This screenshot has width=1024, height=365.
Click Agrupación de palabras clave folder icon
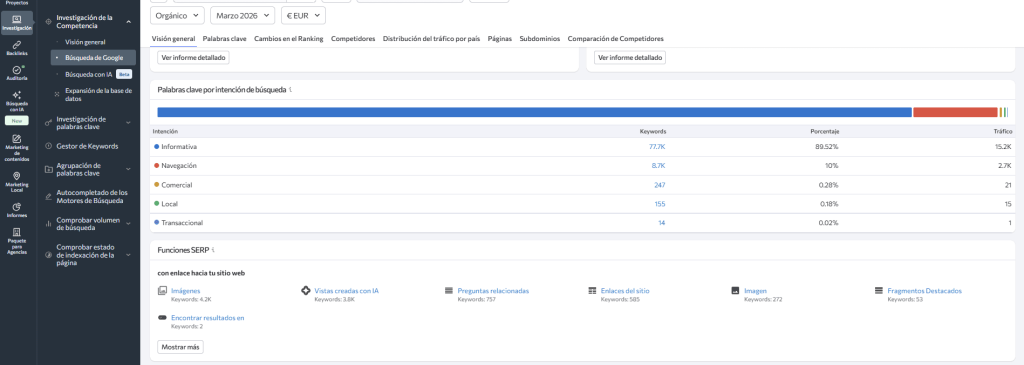48,169
